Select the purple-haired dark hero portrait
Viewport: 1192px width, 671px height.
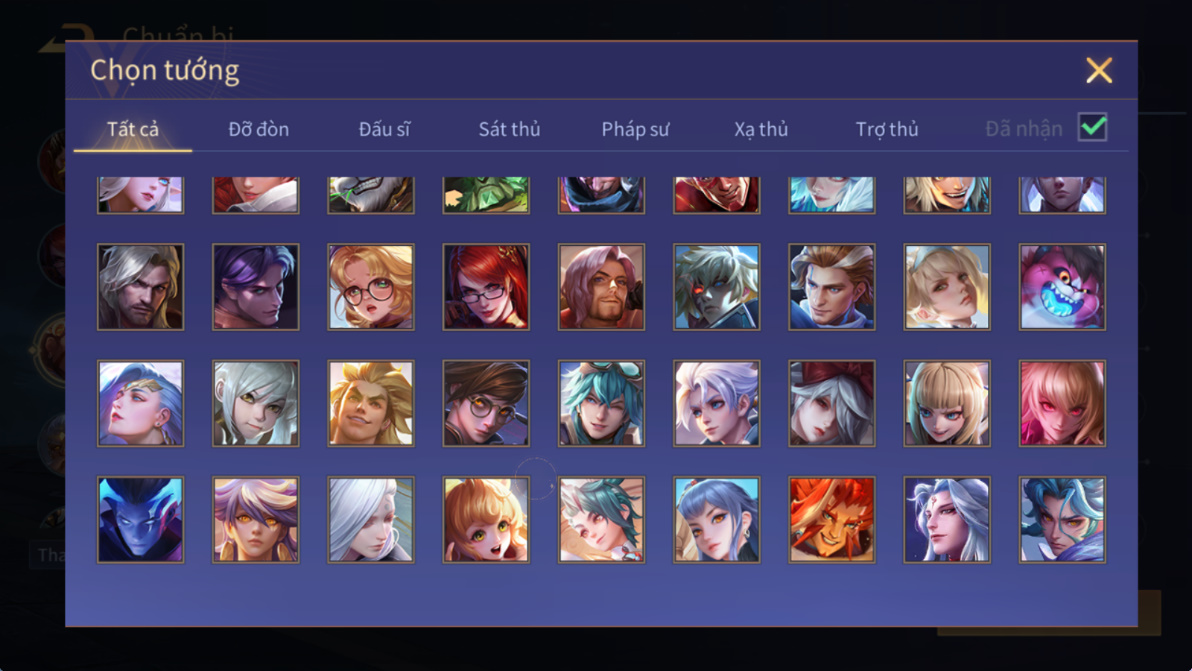(x=255, y=286)
